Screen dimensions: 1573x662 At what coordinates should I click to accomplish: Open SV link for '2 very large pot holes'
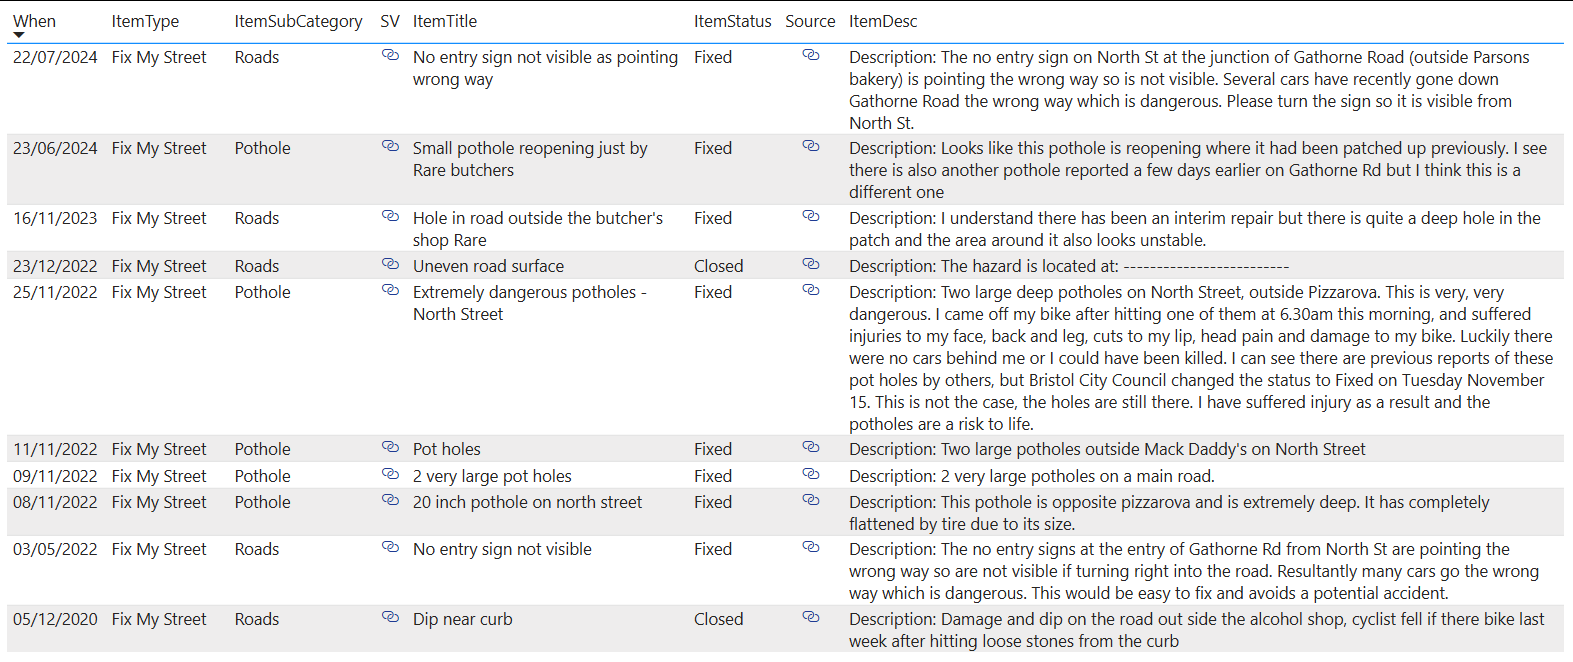pos(390,474)
